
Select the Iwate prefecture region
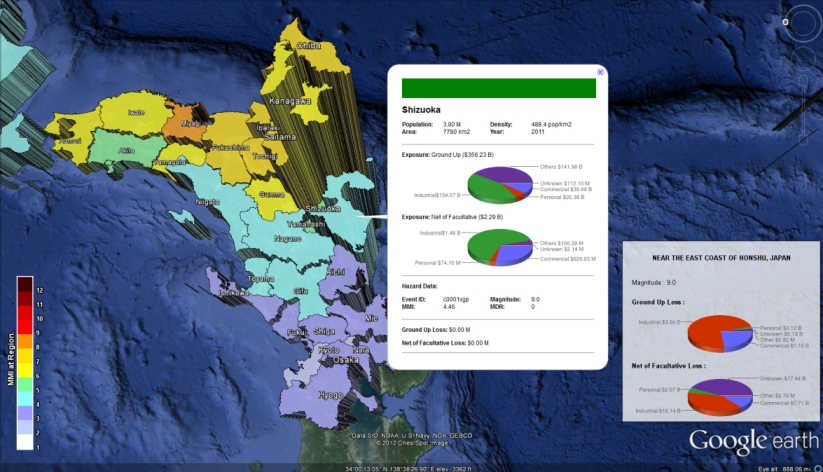click(x=136, y=115)
